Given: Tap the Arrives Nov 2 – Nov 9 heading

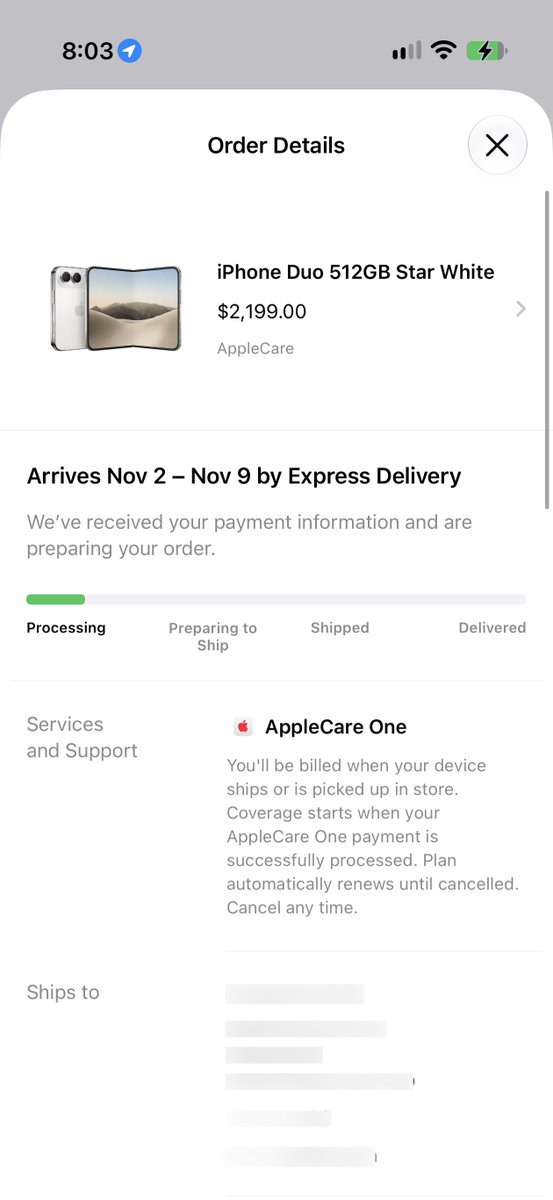Looking at the screenshot, I should click(x=244, y=476).
